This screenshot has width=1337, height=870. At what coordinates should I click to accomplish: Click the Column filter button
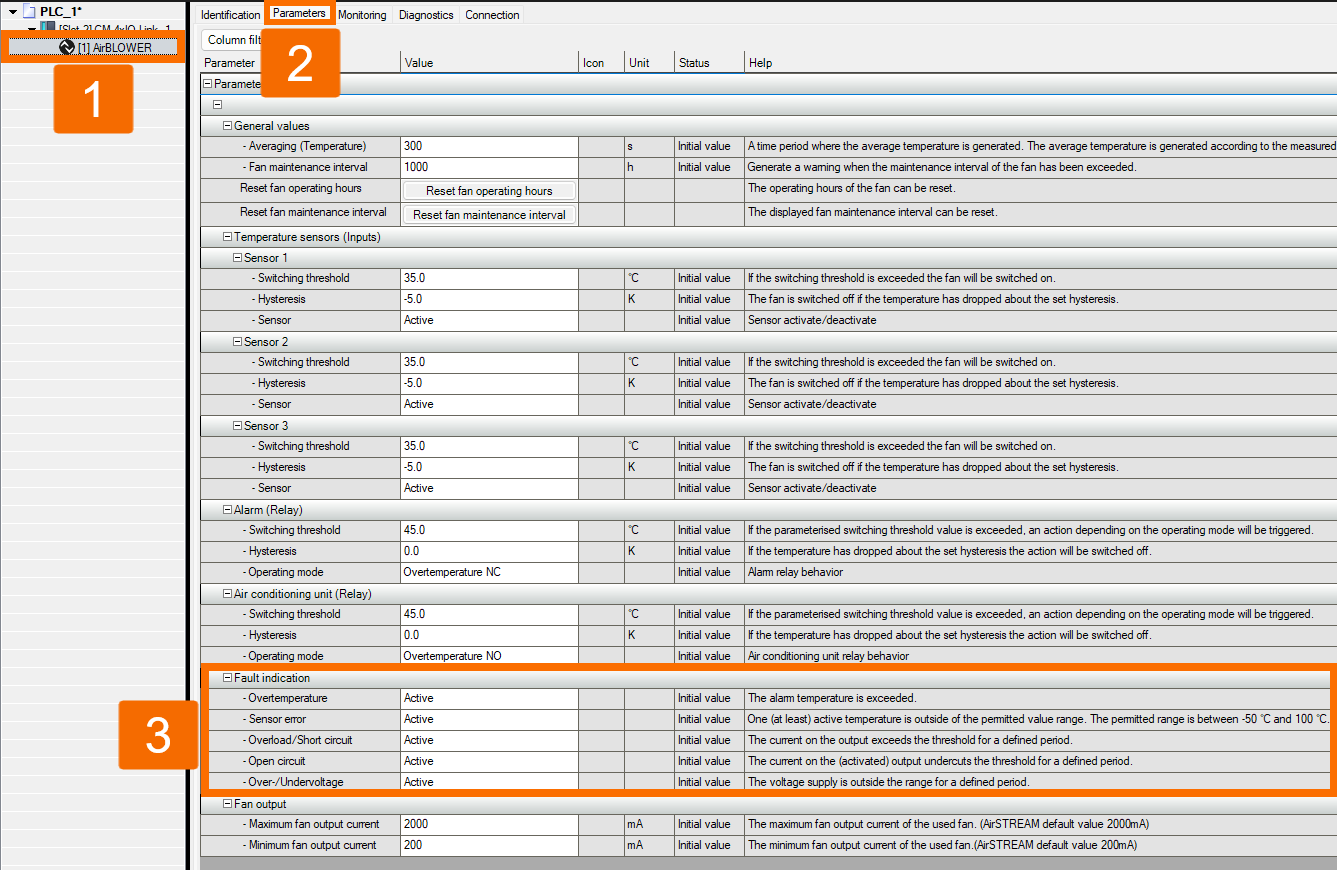coord(232,40)
